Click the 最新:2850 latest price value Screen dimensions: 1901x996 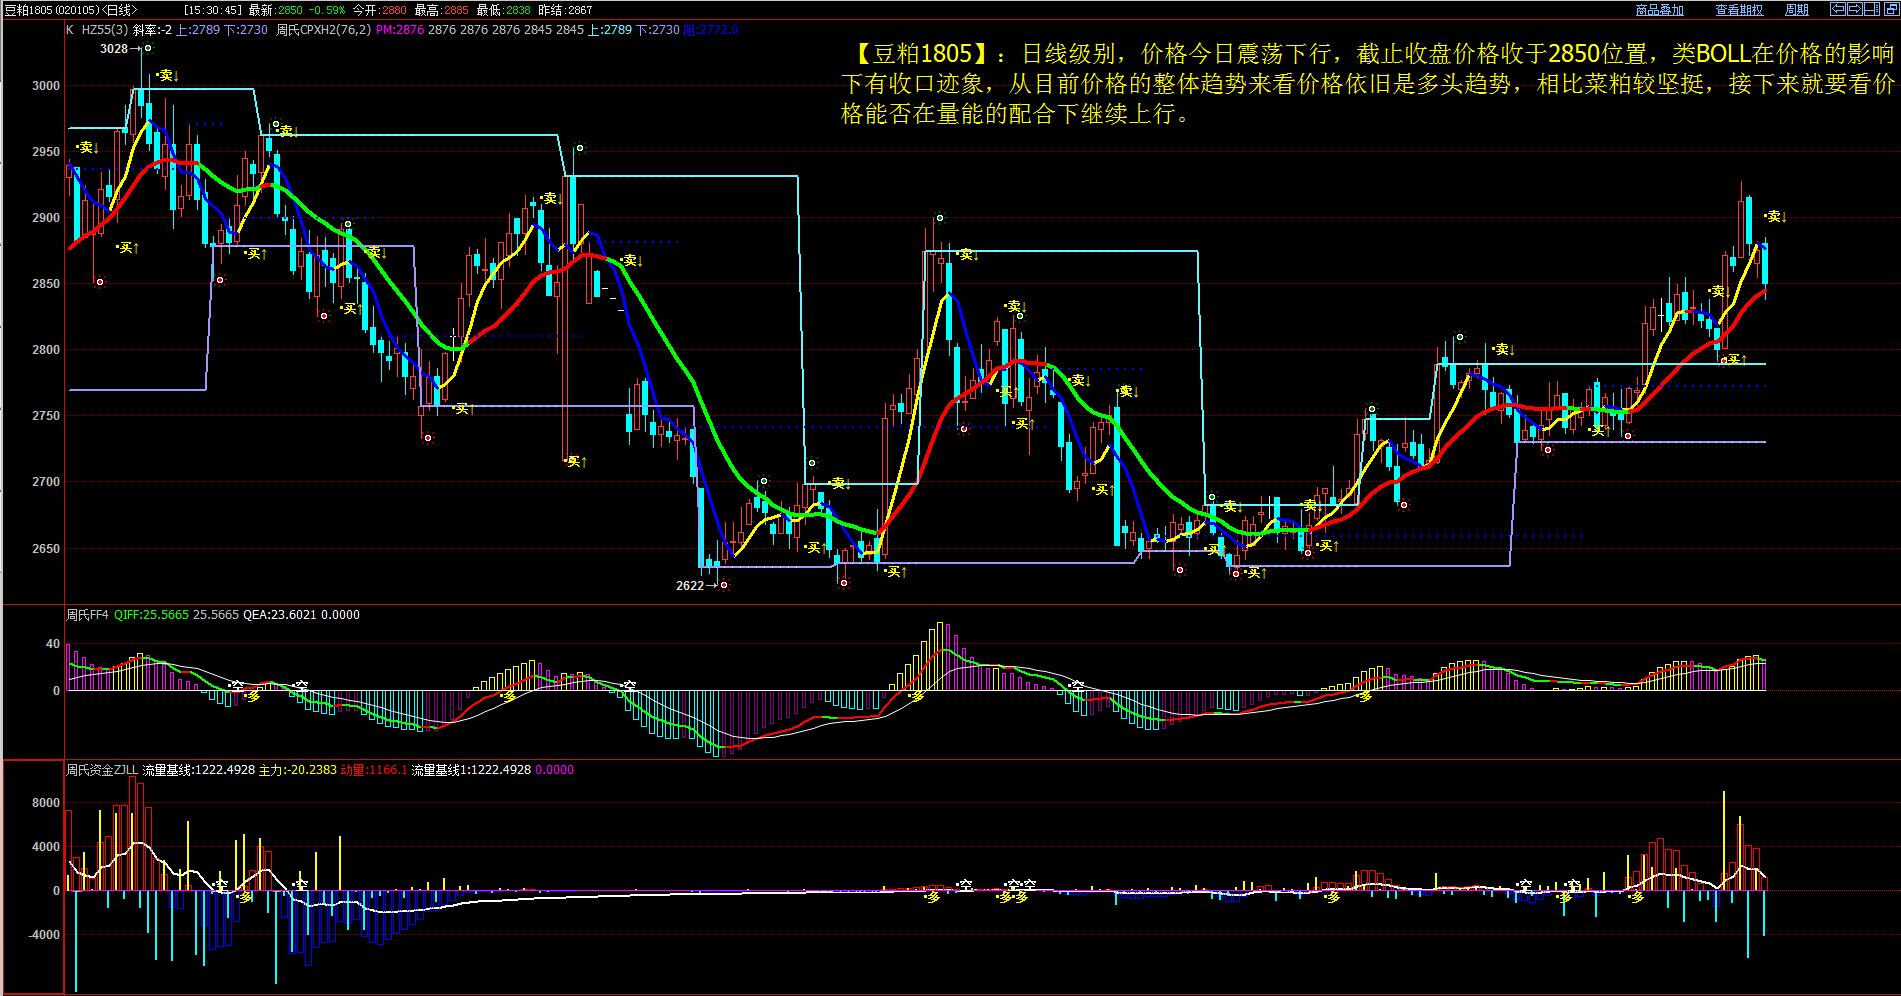(x=275, y=10)
